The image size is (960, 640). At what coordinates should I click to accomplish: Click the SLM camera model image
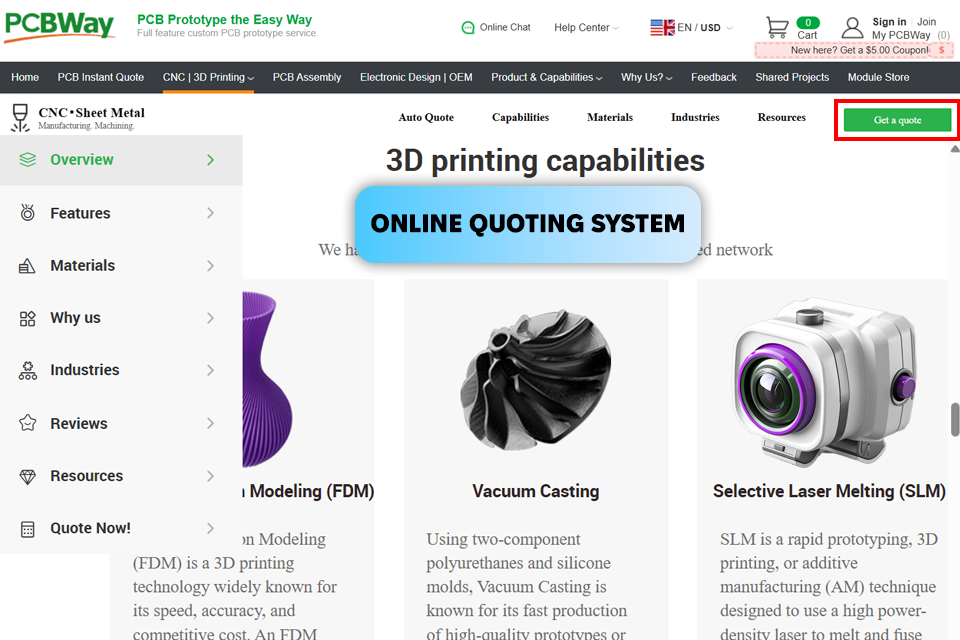pyautogui.click(x=826, y=383)
